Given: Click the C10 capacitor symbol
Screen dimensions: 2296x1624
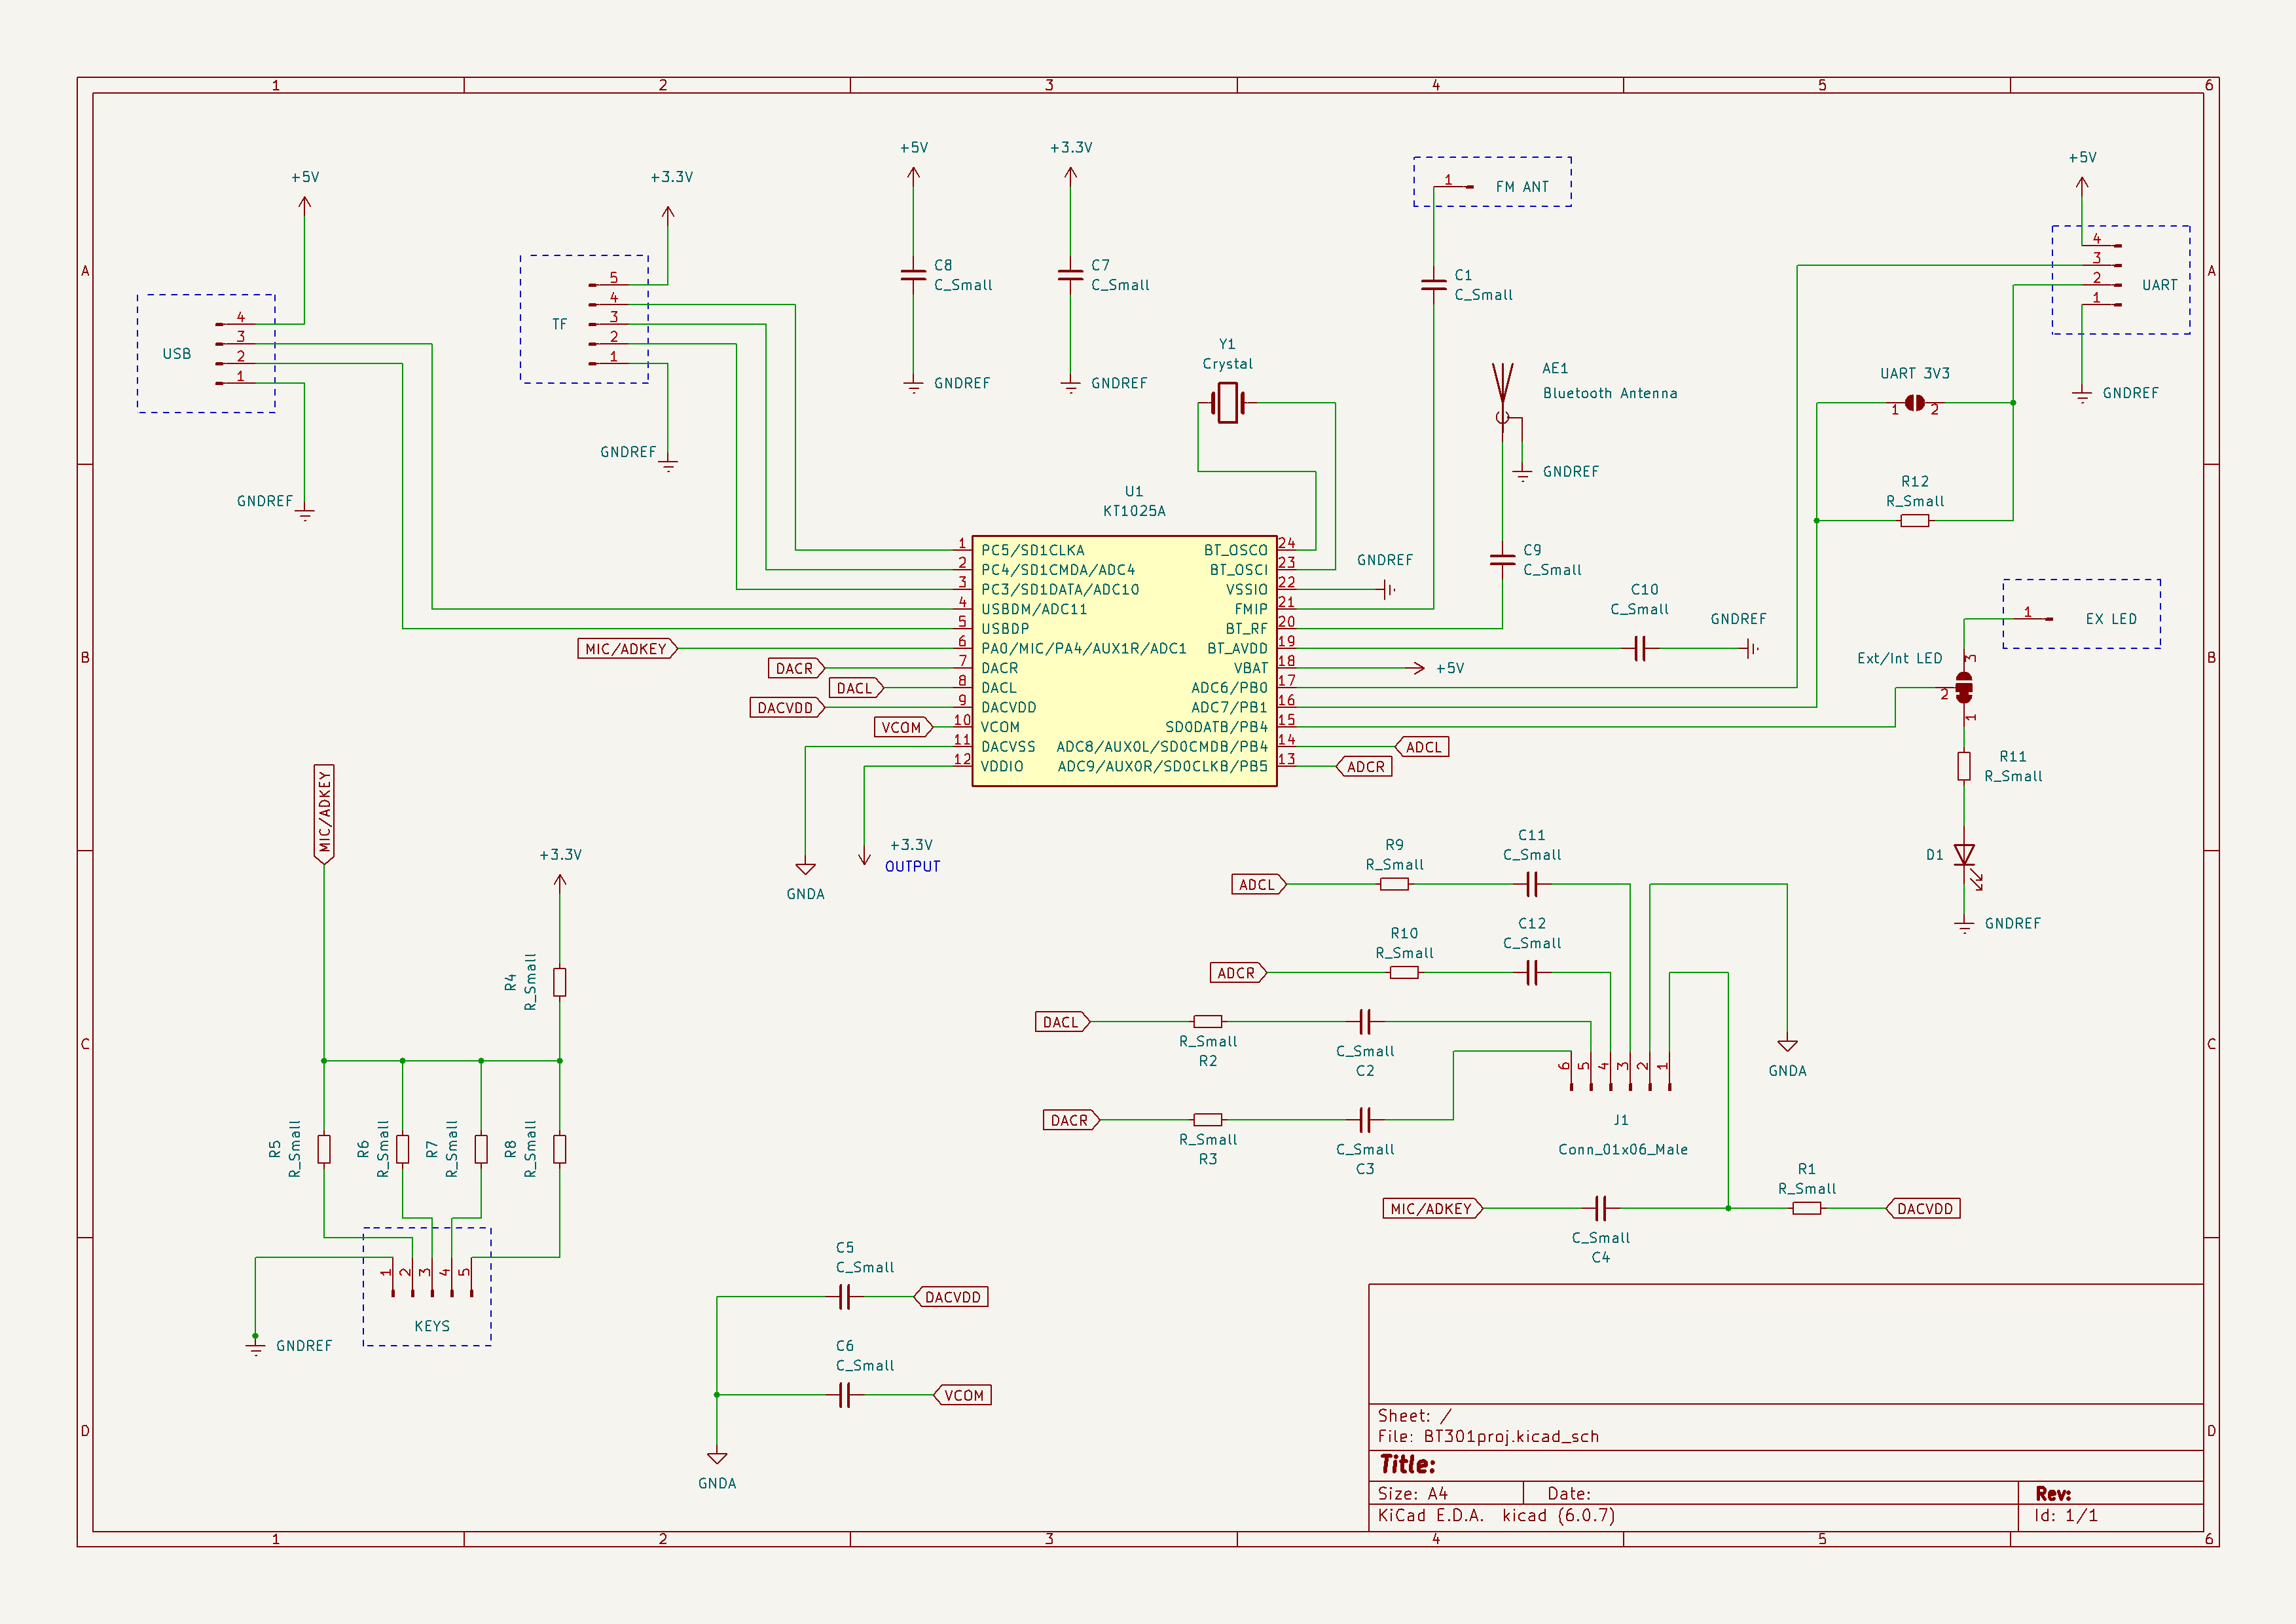Looking at the screenshot, I should click(1640, 649).
